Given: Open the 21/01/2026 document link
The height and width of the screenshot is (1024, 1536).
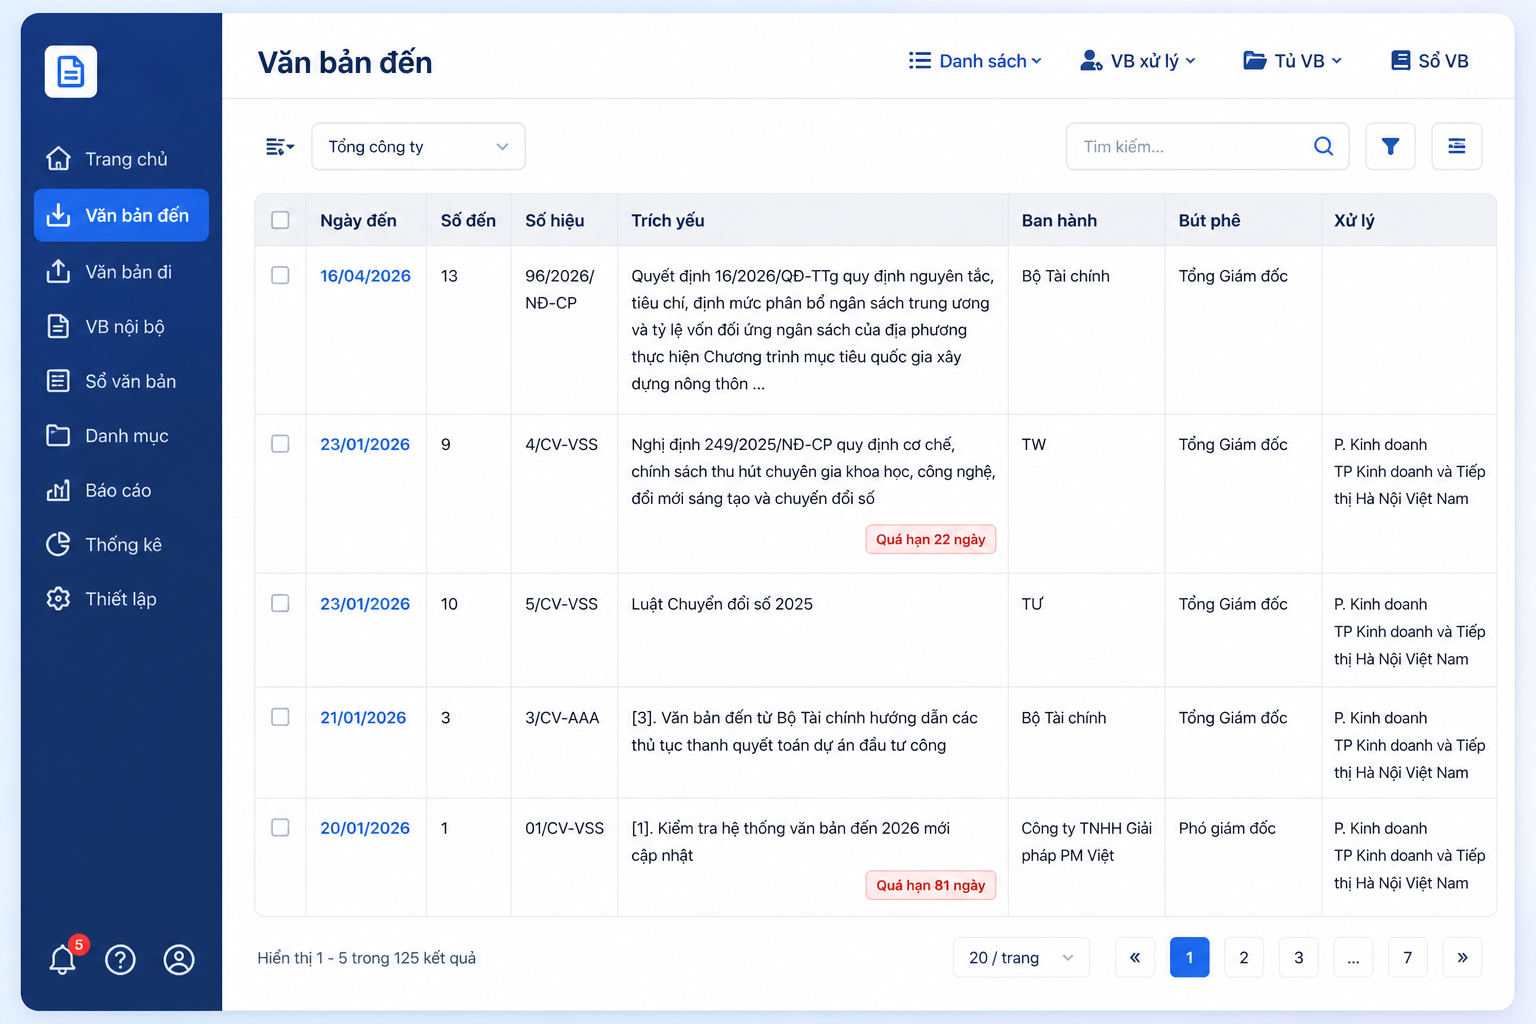Looking at the screenshot, I should pos(363,718).
